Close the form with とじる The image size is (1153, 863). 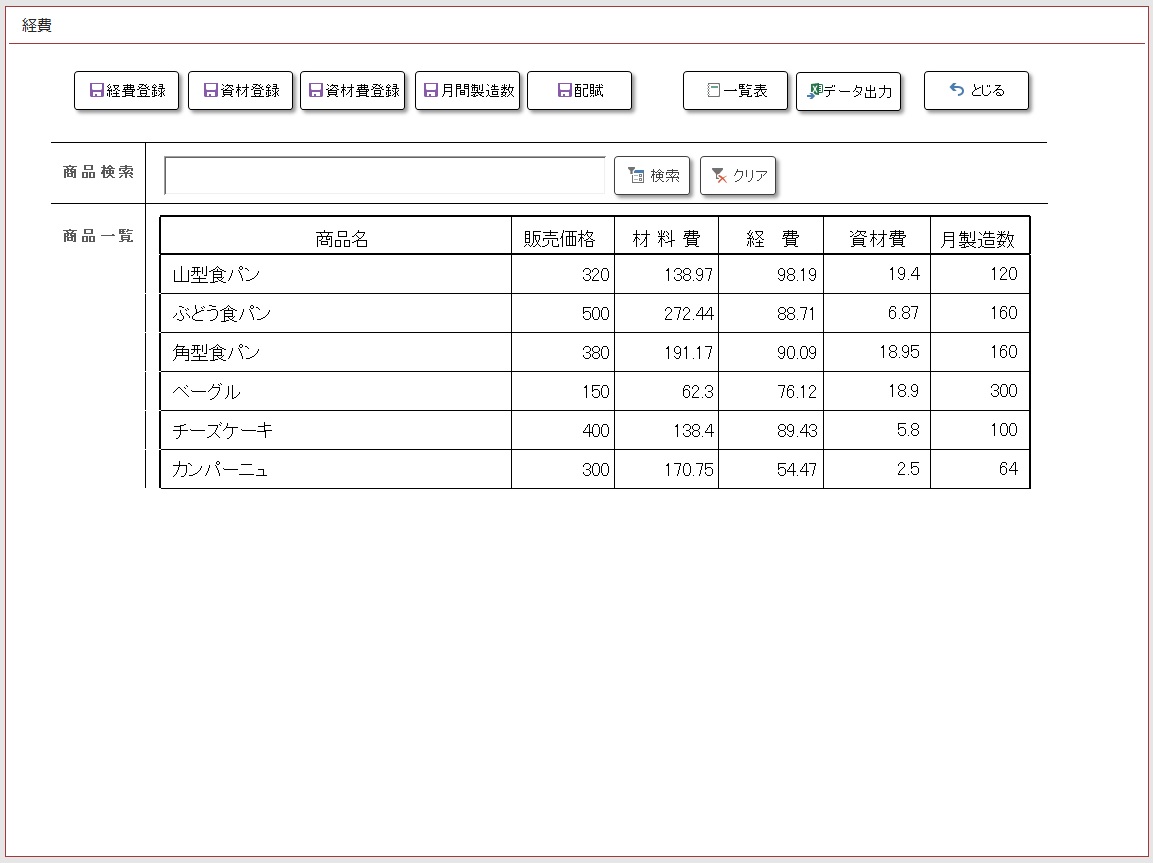[977, 90]
